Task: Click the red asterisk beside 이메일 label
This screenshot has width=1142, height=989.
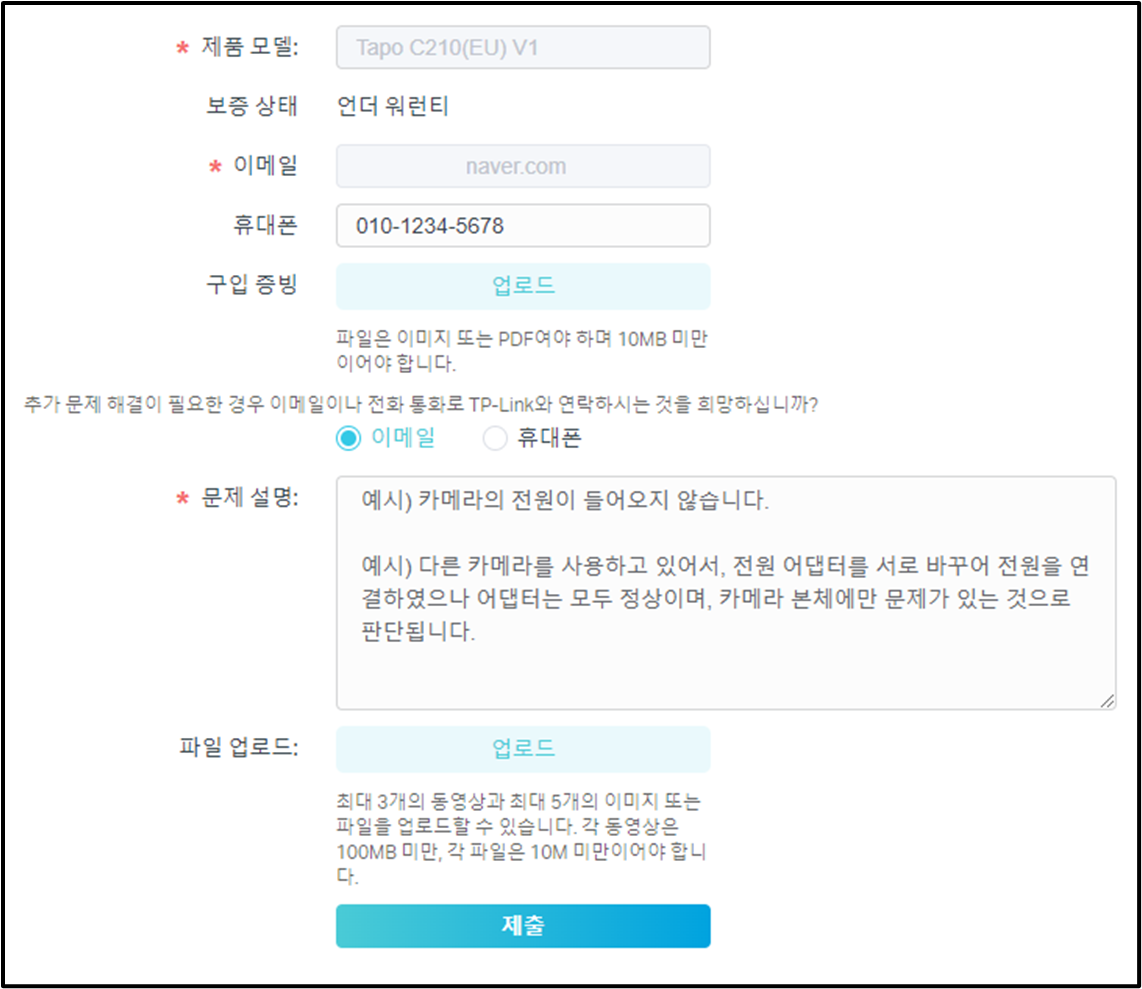Action: tap(215, 168)
